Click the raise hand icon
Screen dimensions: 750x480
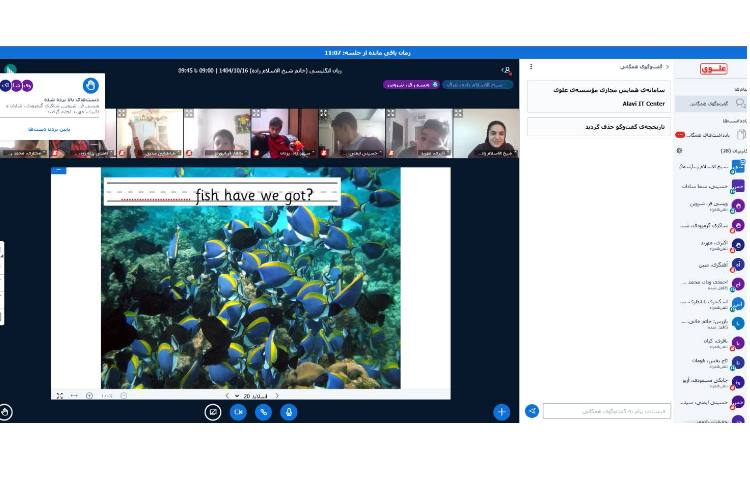6,411
